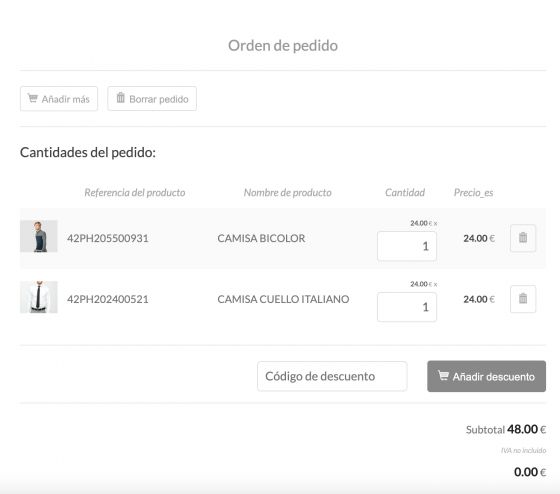Image resolution: width=560 pixels, height=494 pixels.
Task: Click the 24.00 € price in CAMISA CUELLO ITALIANO row
Action: pos(479,299)
